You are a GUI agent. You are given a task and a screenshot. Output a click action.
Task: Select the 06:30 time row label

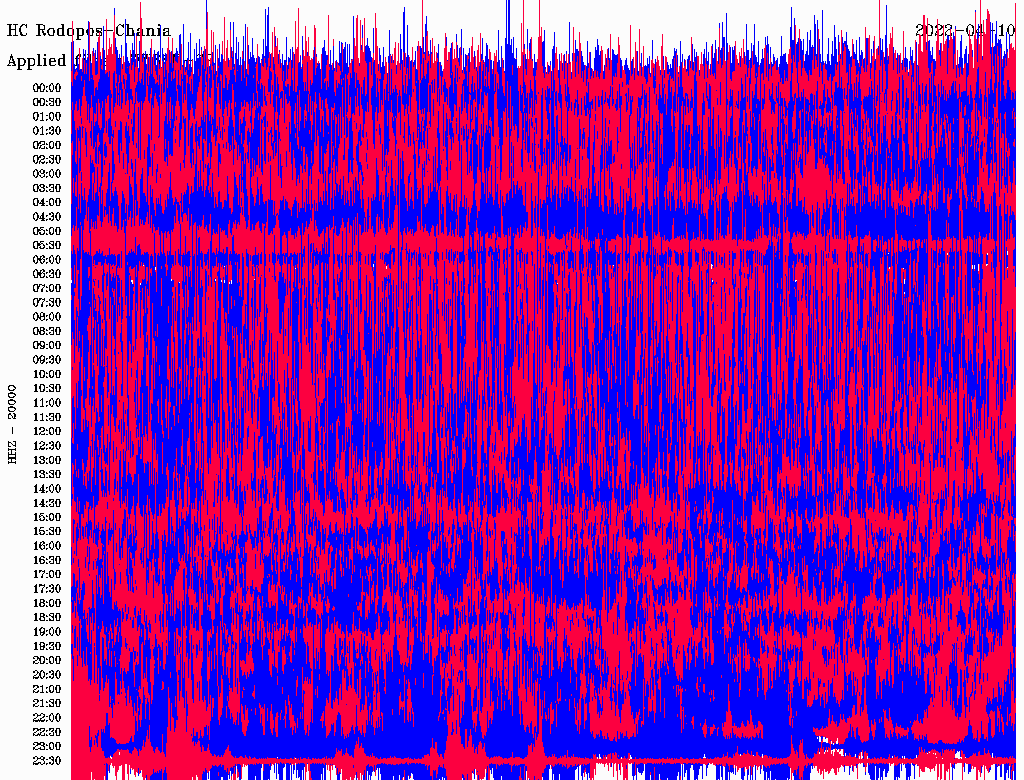point(47,274)
